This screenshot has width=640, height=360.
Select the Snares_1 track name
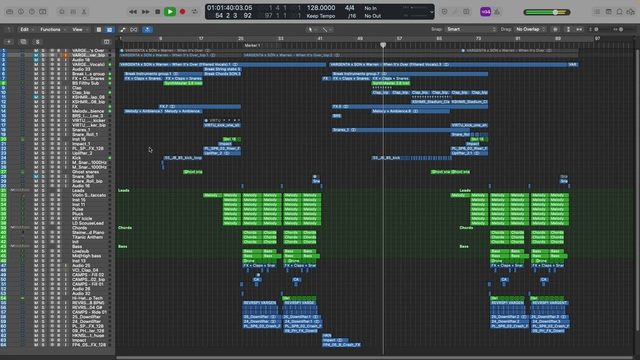(81, 130)
